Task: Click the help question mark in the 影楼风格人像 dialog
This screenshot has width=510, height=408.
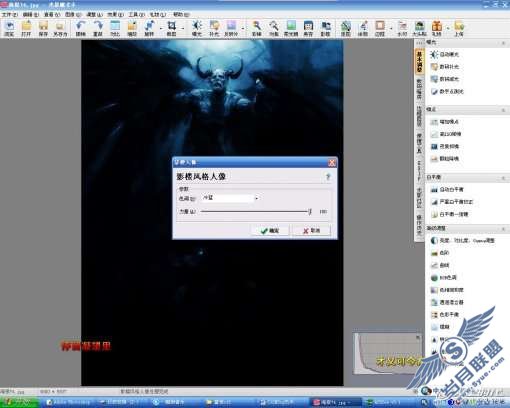Action: click(x=328, y=177)
